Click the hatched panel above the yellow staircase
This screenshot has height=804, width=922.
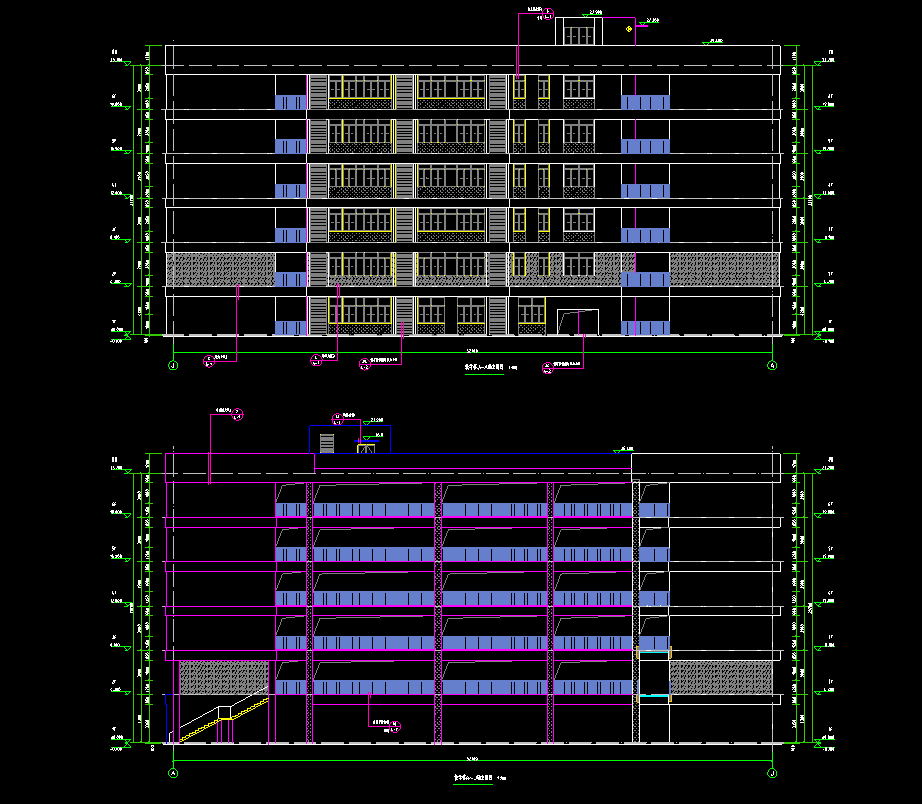(x=224, y=677)
